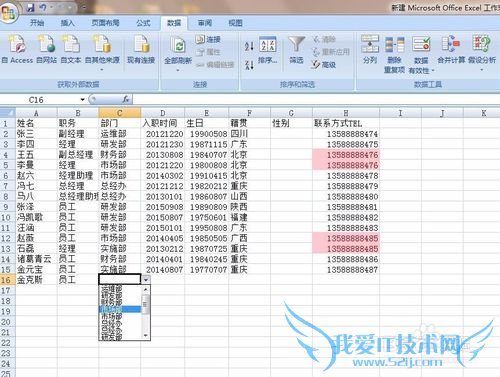Screen dimensions: 500x377
Task: Click into the formula bar
Action: 315,99
